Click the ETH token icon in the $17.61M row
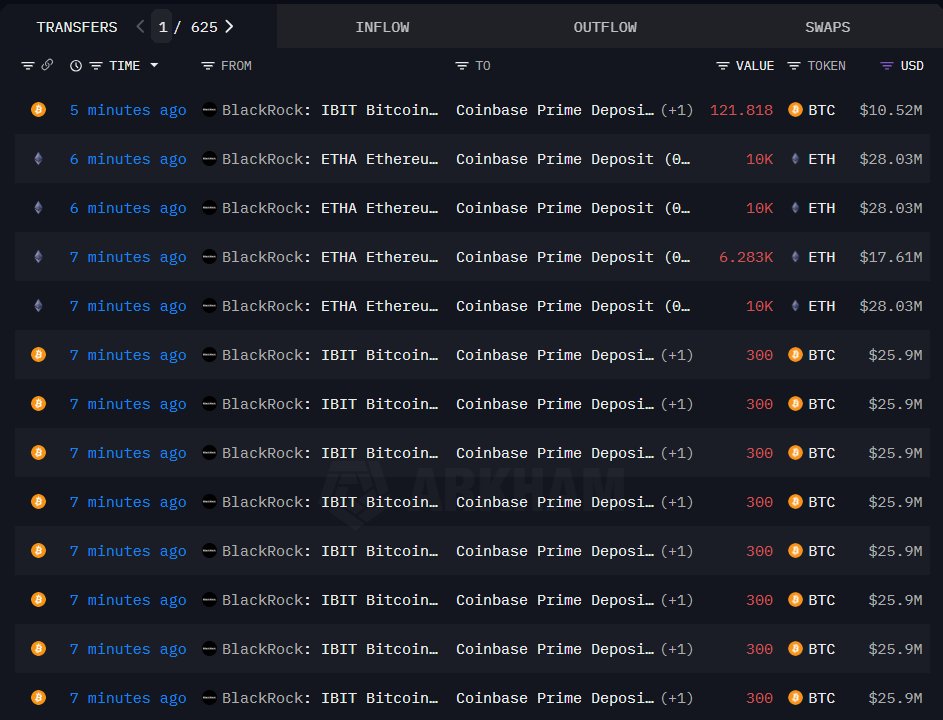This screenshot has height=720, width=943. (x=795, y=257)
